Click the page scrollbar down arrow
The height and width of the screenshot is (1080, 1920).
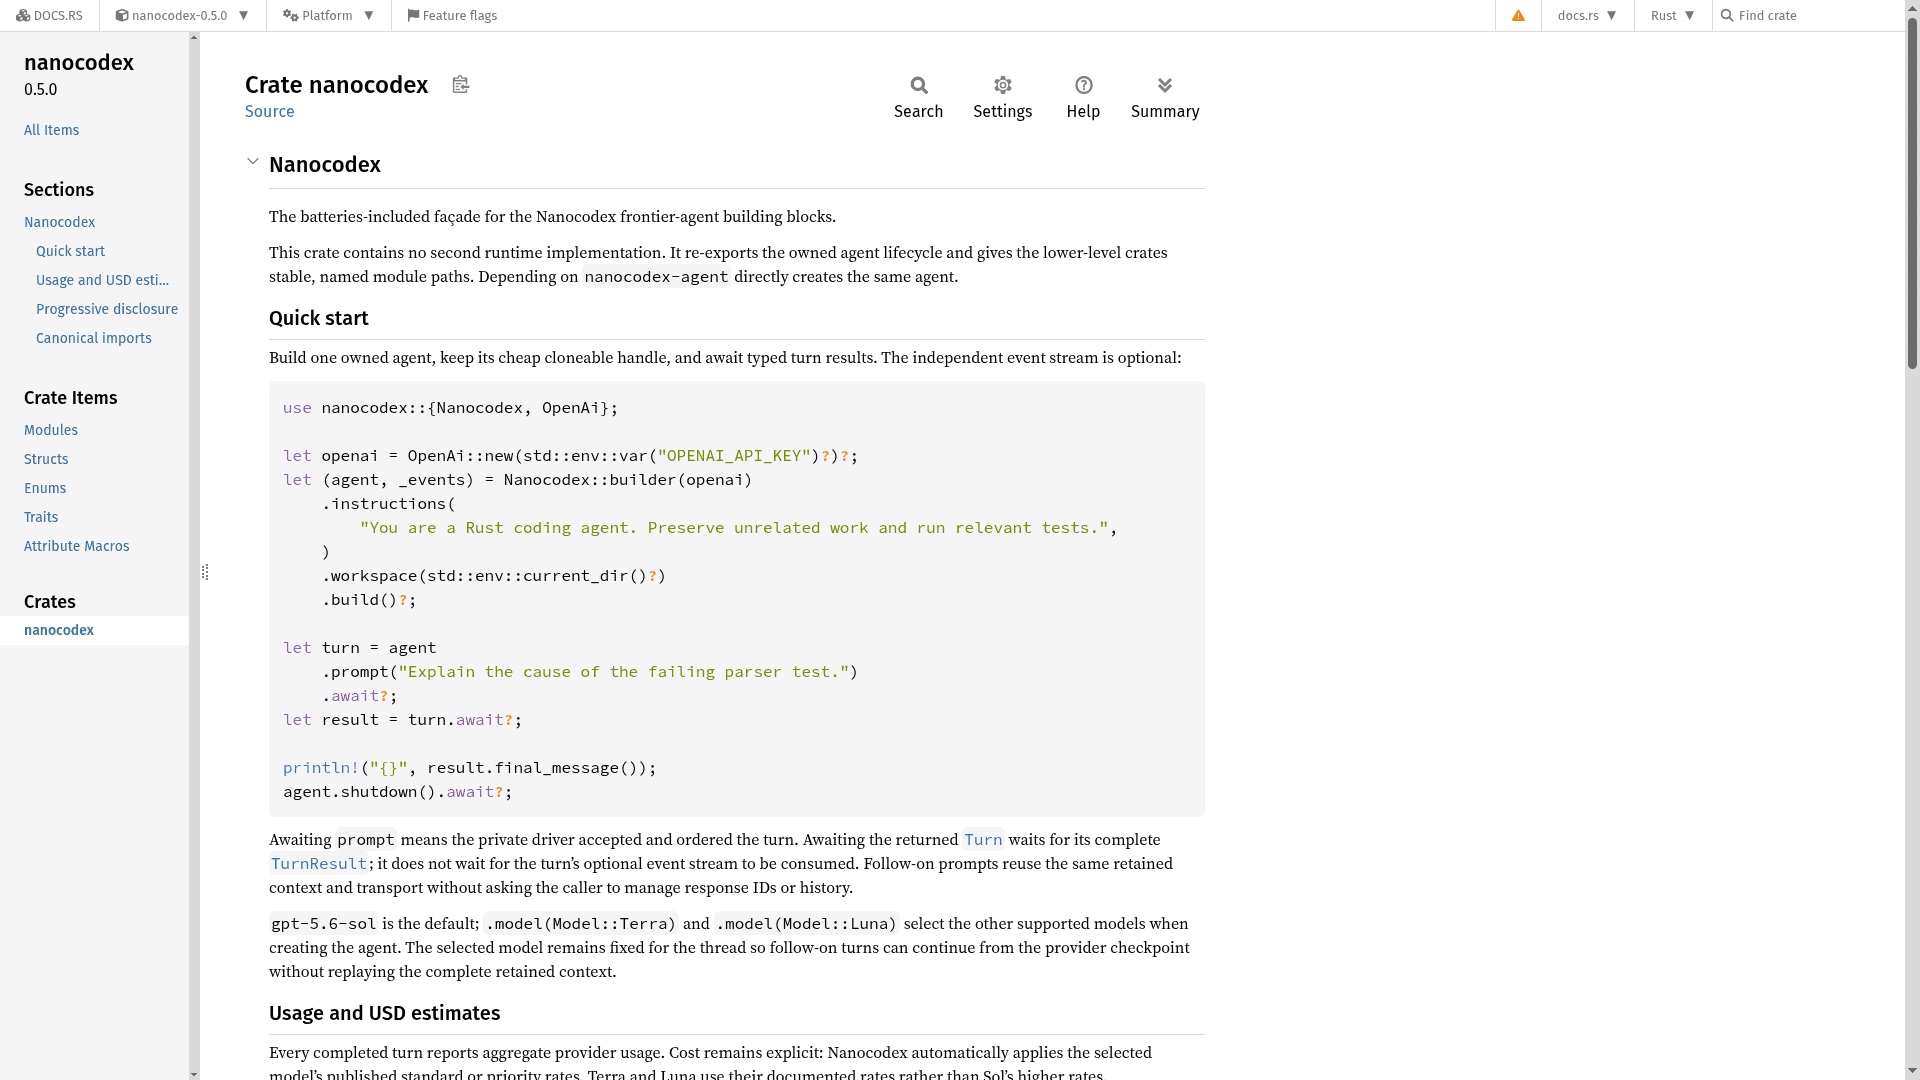[1912, 1073]
